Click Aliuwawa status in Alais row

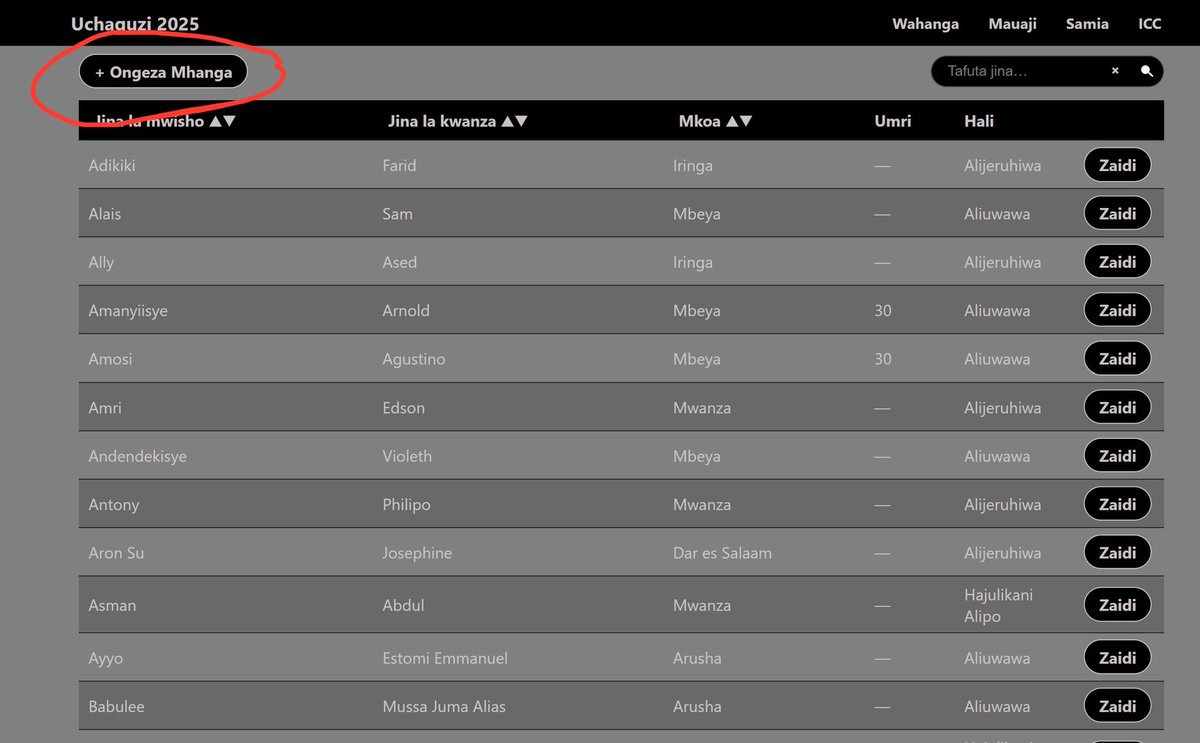[x=997, y=214]
